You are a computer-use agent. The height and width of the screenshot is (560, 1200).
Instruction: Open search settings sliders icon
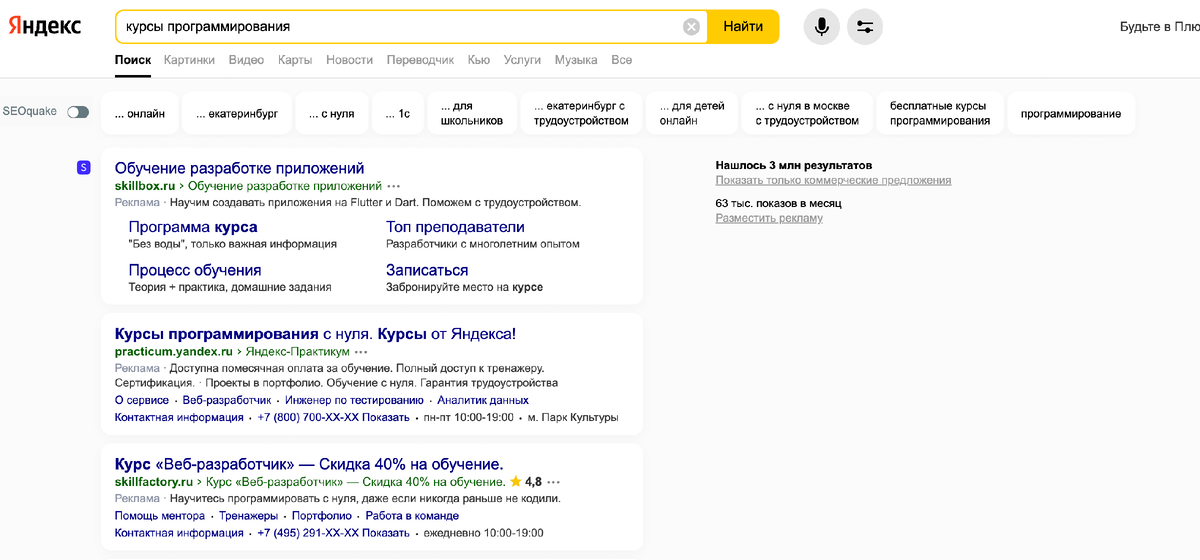click(865, 27)
